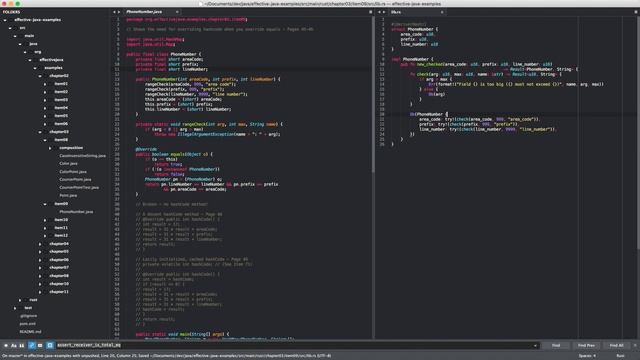Click the Find Prev button
The width and height of the screenshot is (640, 360).
click(x=586, y=345)
